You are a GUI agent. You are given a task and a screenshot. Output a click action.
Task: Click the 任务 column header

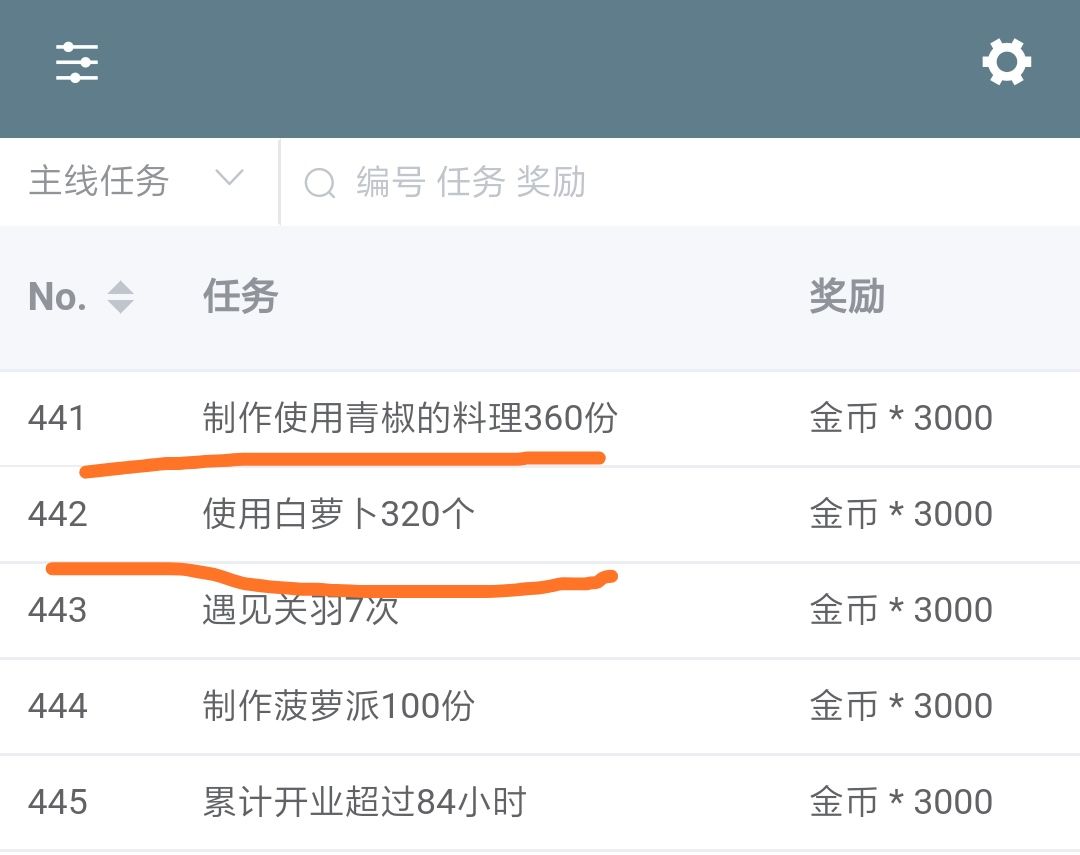click(240, 297)
